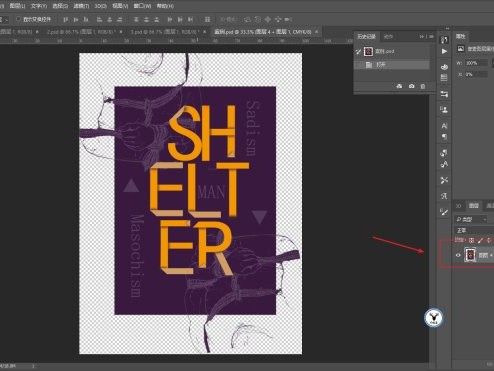The height and width of the screenshot is (371, 494).
Task: Click the X: 0% input field
Action: (476, 74)
